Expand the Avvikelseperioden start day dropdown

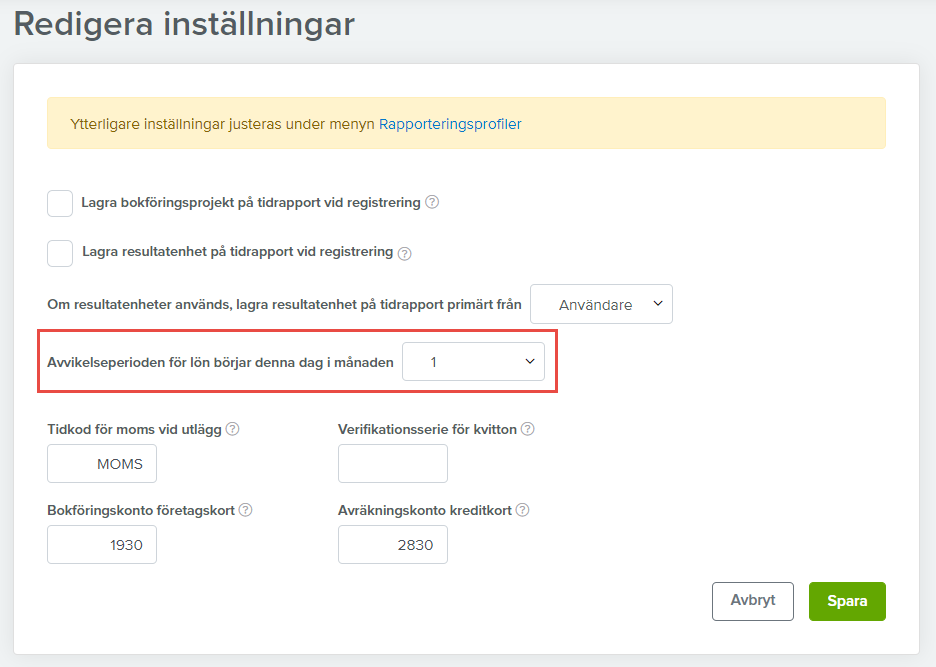pyautogui.click(x=473, y=362)
